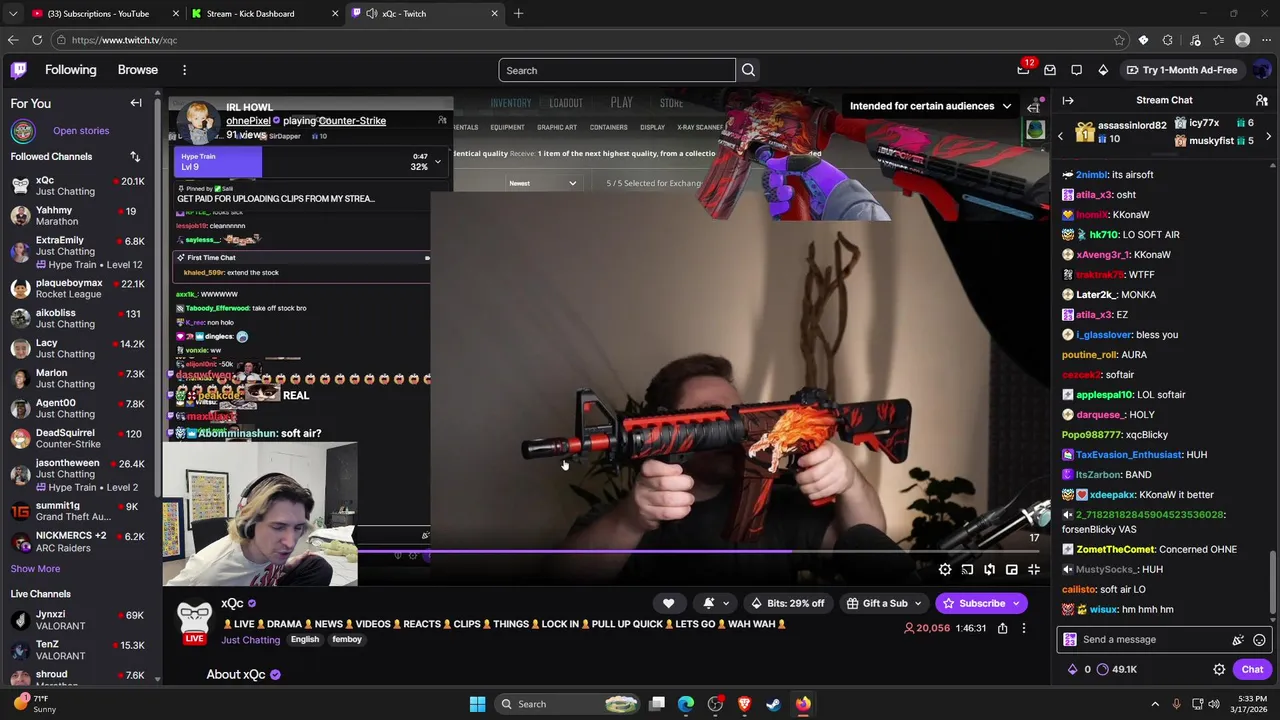Click the browser address bar URL
Screen dimensions: 1280x720
[124, 40]
